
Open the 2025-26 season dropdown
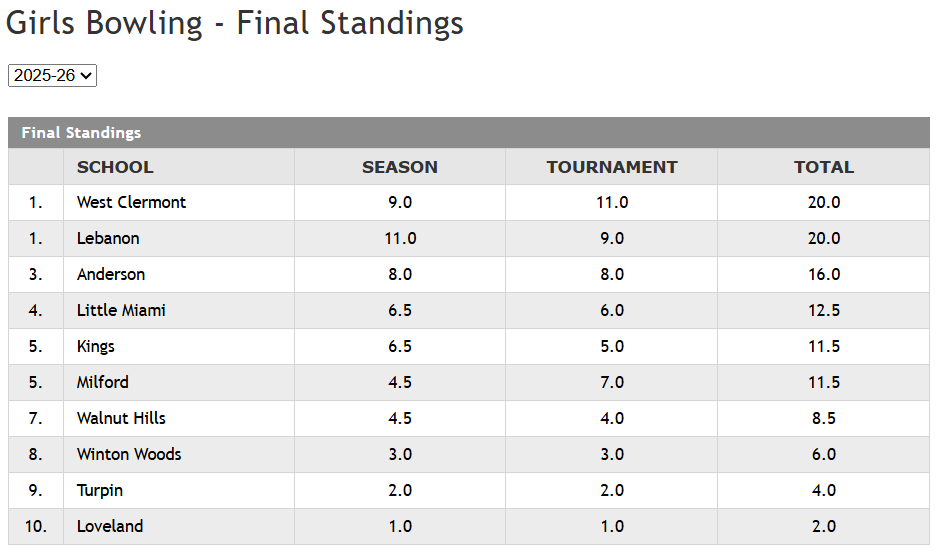52,75
